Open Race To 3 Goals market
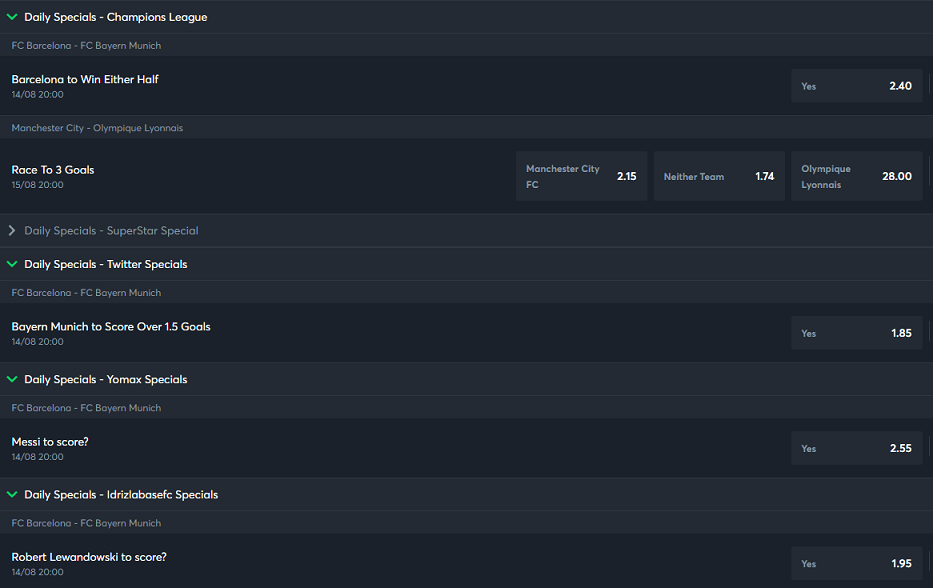The height and width of the screenshot is (588, 933). pyautogui.click(x=53, y=170)
